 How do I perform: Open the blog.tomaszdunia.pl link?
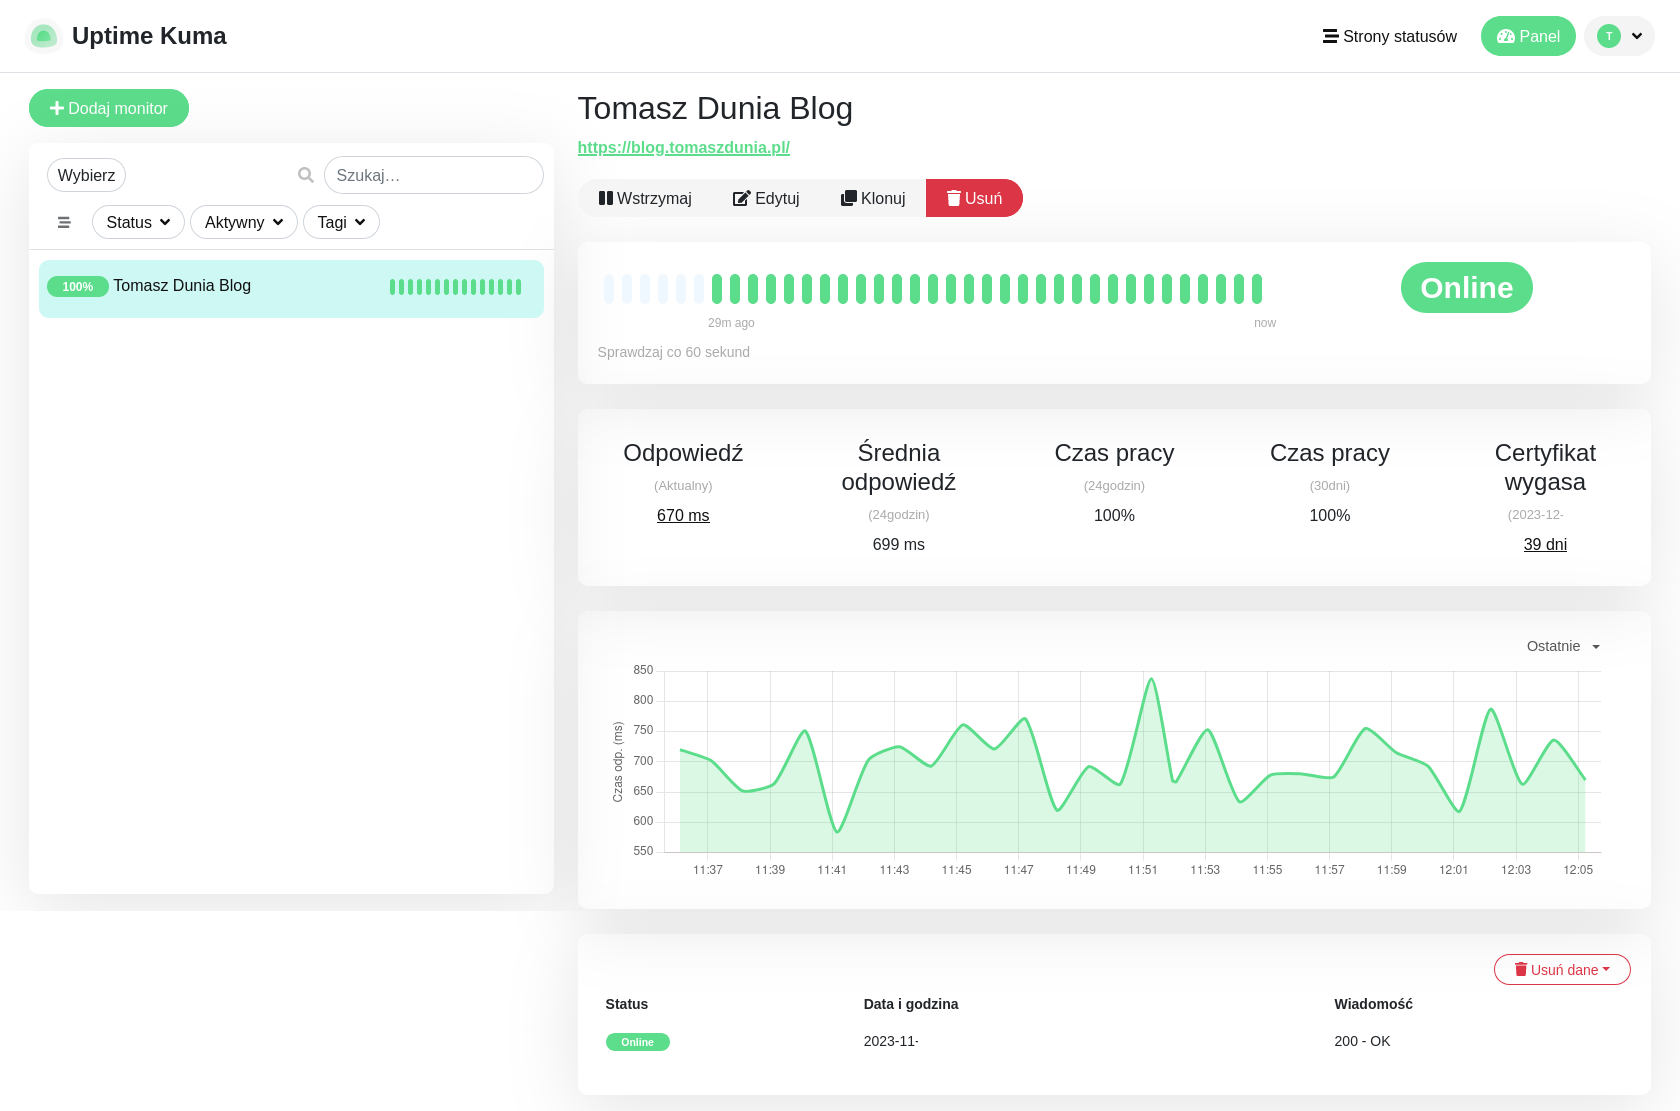click(x=684, y=147)
